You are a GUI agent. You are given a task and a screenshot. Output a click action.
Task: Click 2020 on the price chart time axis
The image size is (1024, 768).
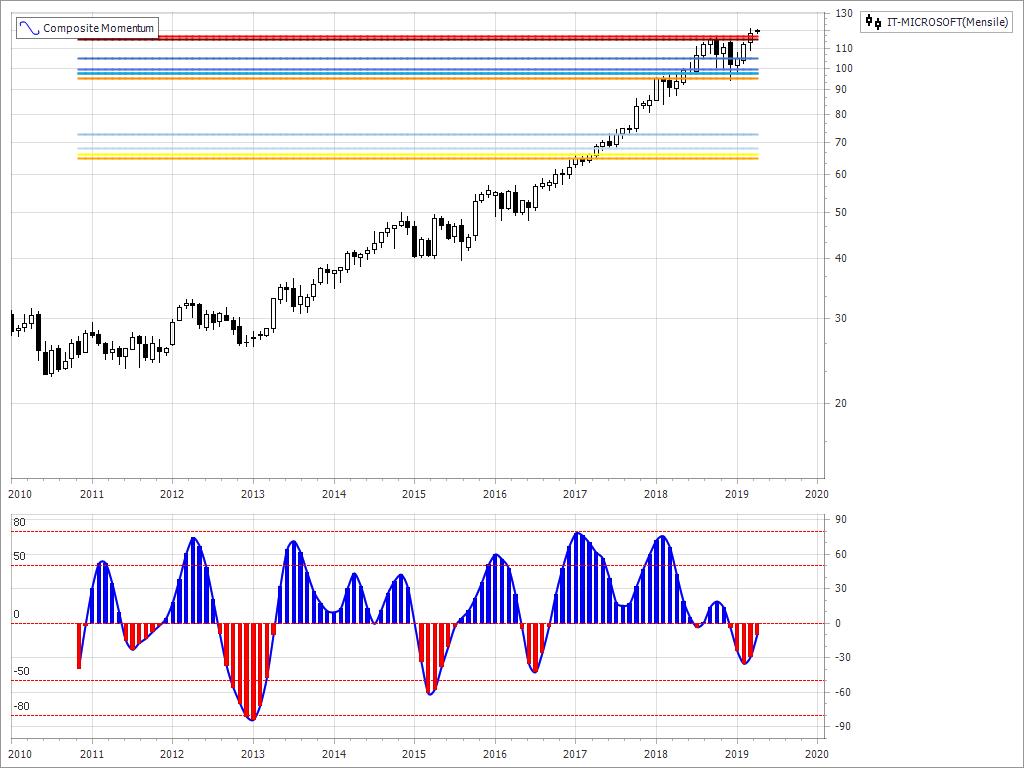(x=816, y=494)
